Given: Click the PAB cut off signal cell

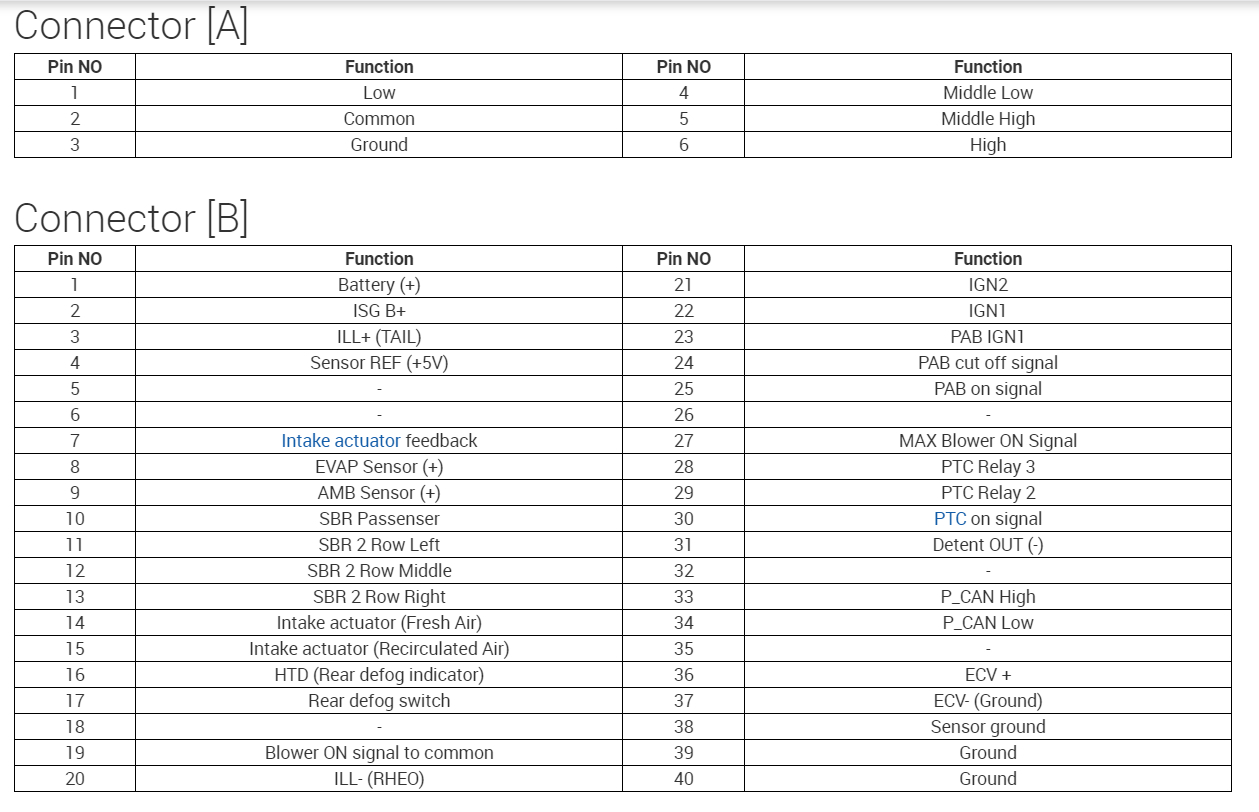Looking at the screenshot, I should click(x=987, y=363).
